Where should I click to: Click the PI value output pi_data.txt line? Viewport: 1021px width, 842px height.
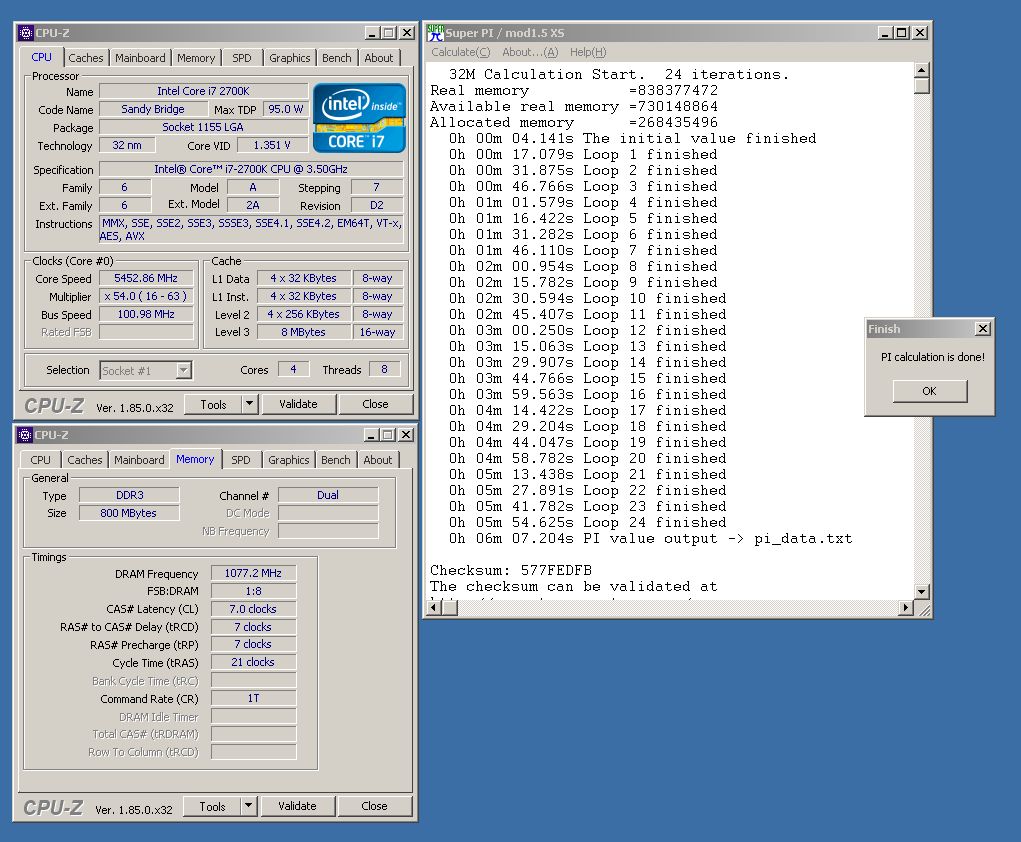[650, 539]
